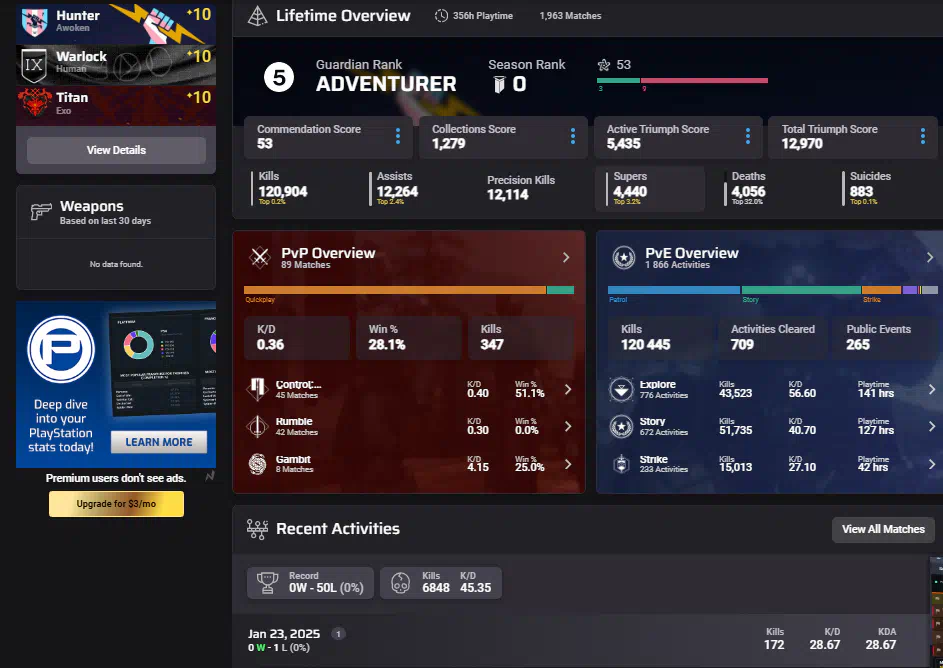
Task: Open Collections Score three-dot menu
Action: point(573,136)
